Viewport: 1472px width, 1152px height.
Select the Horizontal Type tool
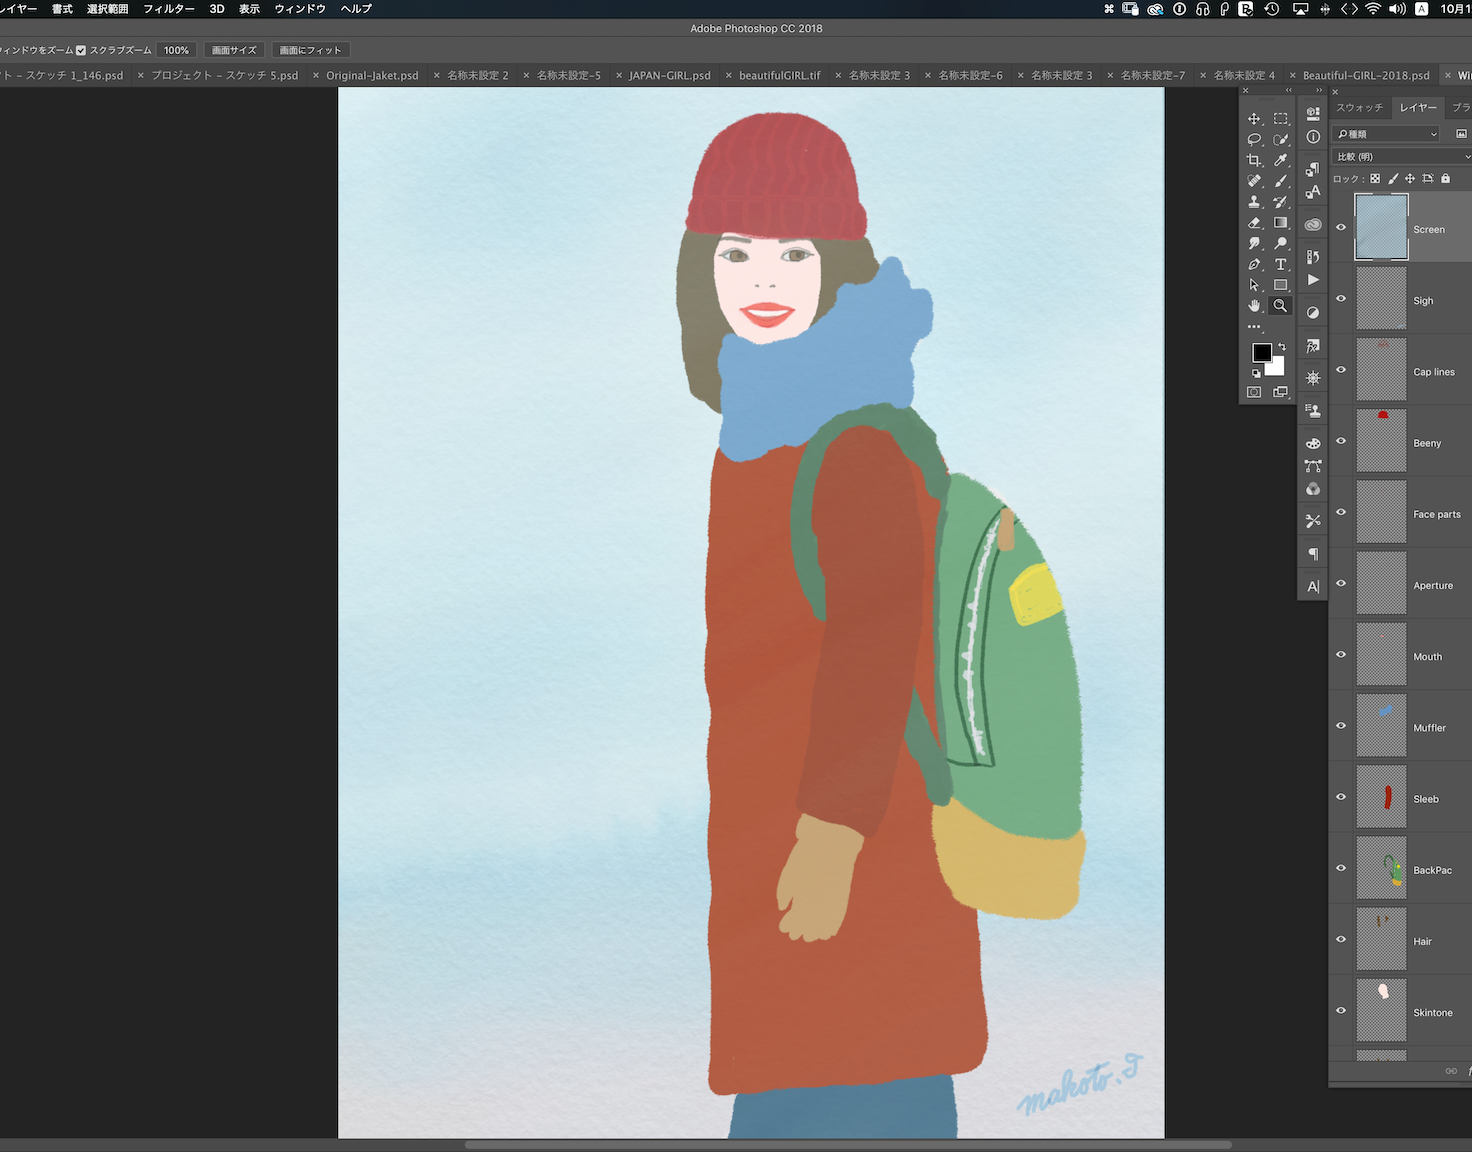[1280, 264]
